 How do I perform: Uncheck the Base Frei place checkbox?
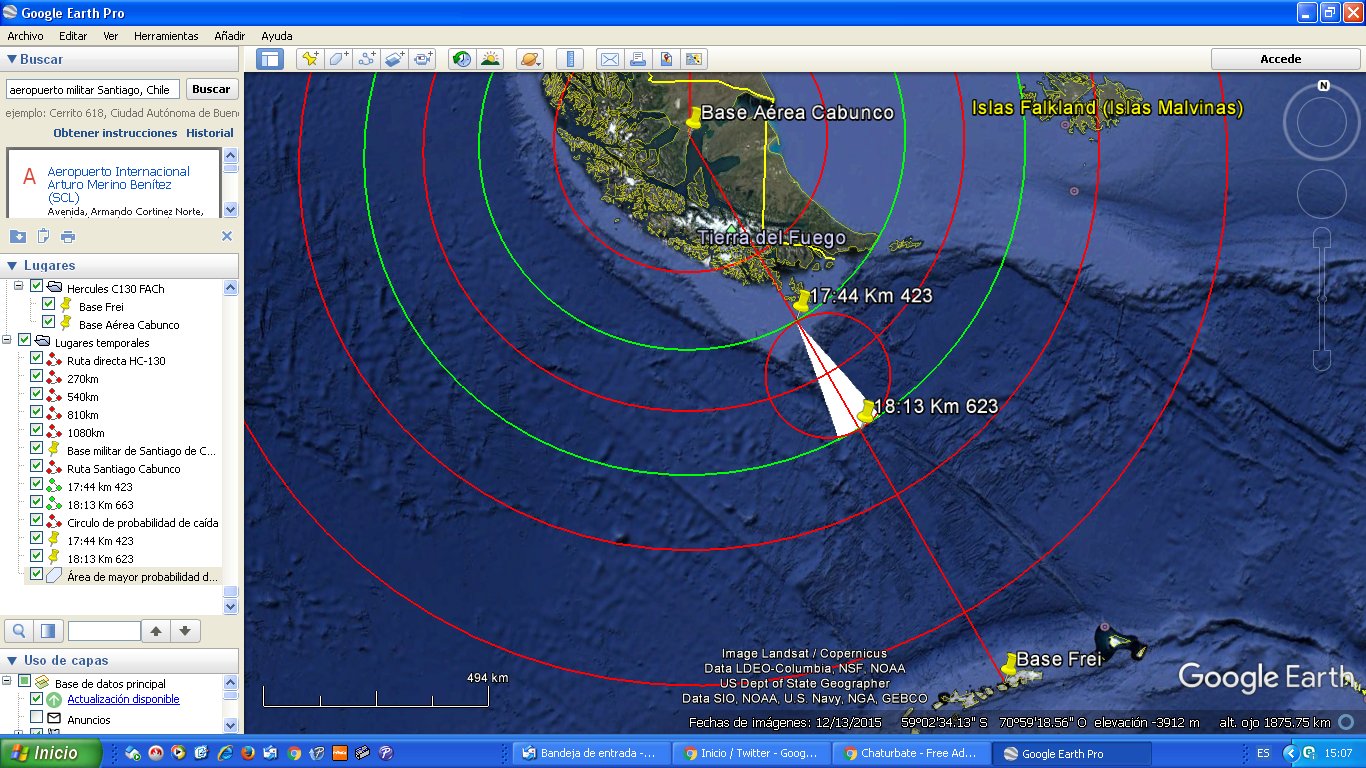point(49,305)
